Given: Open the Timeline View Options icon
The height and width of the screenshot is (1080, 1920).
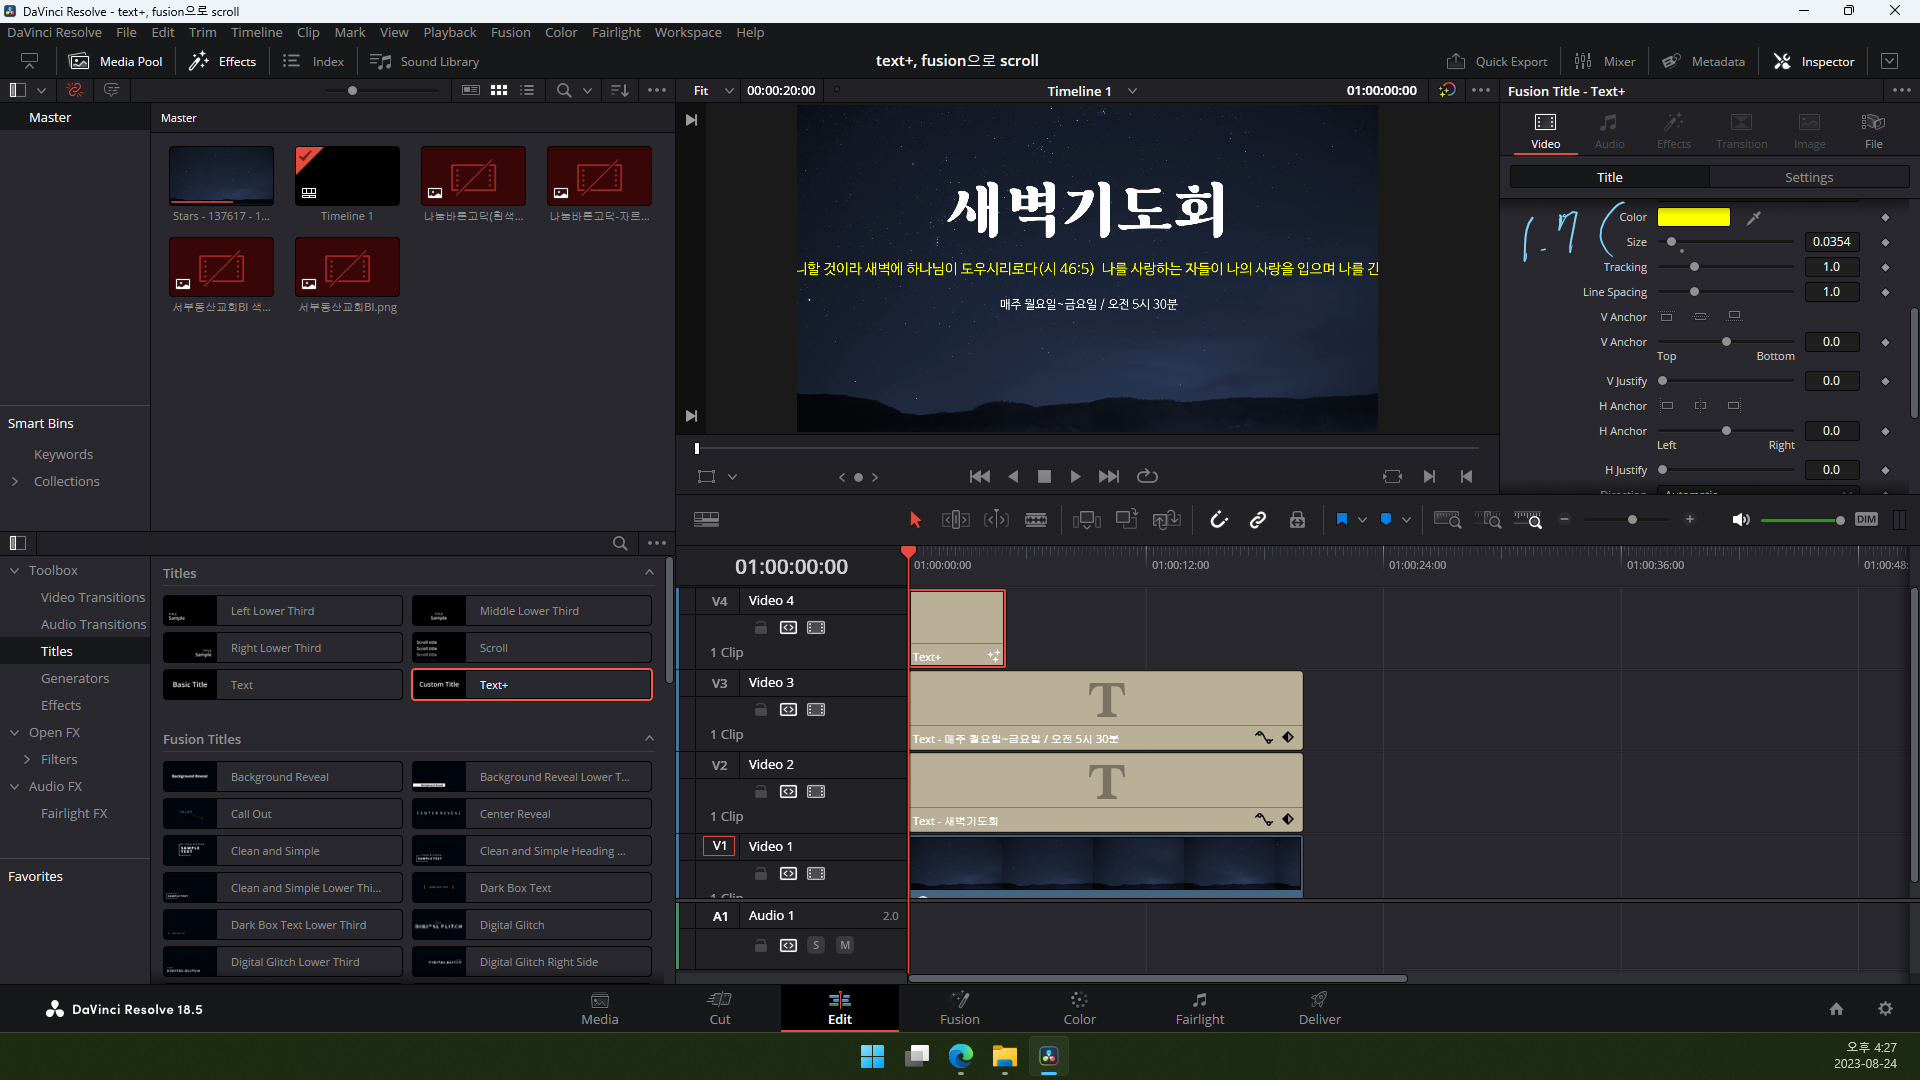Looking at the screenshot, I should [x=706, y=519].
